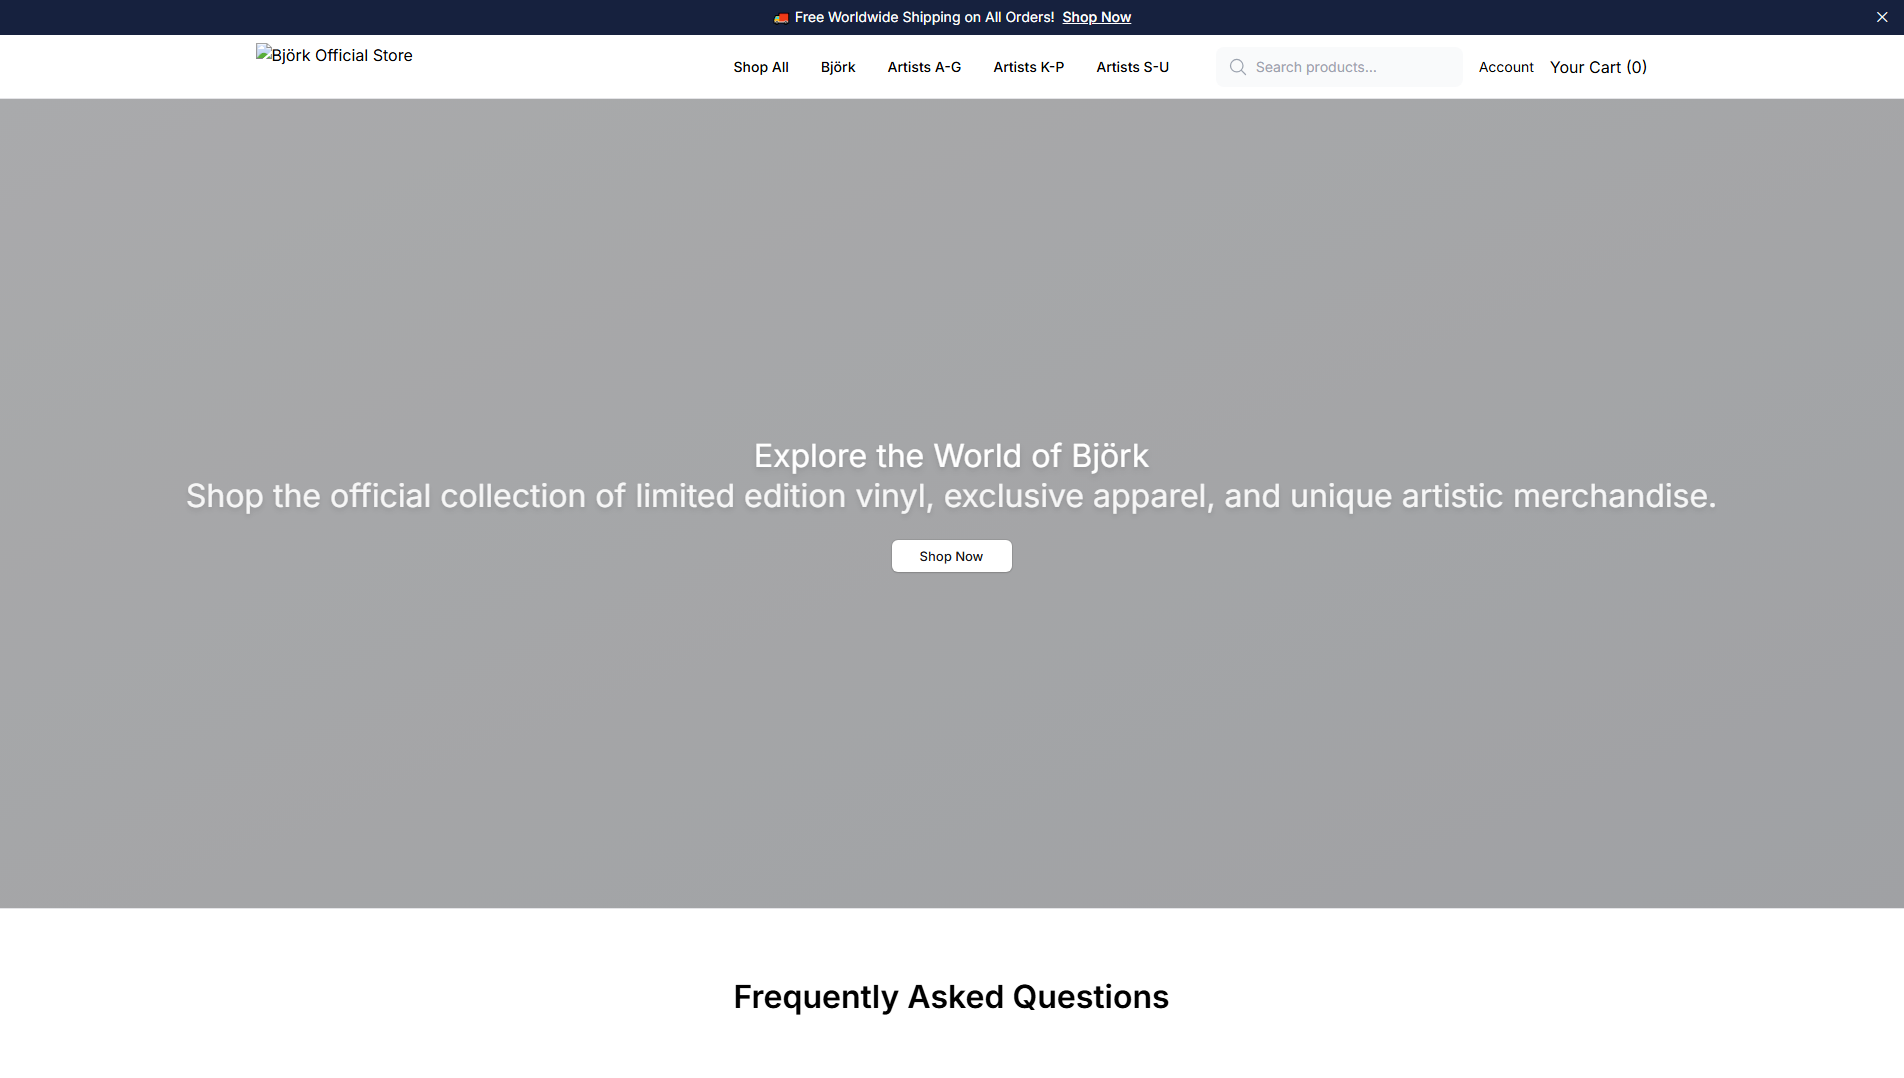Click the Shop Now link in banner
The width and height of the screenshot is (1904, 1078).
tap(1096, 17)
